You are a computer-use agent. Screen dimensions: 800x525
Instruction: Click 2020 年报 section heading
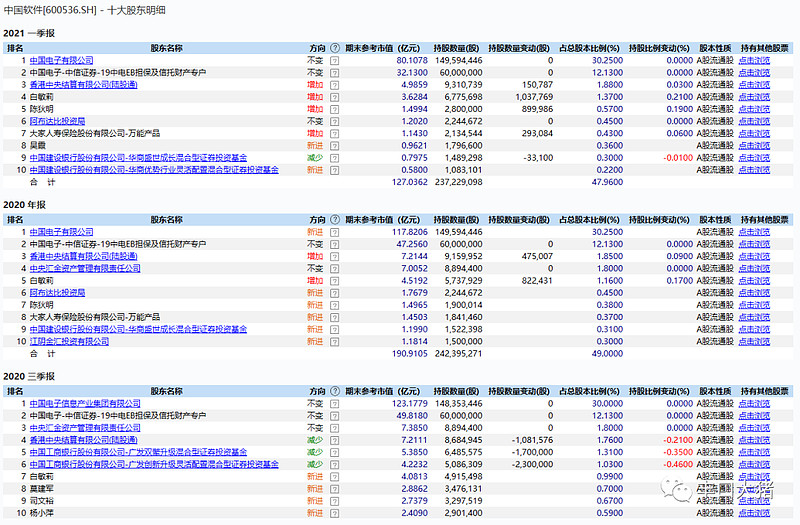(24, 205)
